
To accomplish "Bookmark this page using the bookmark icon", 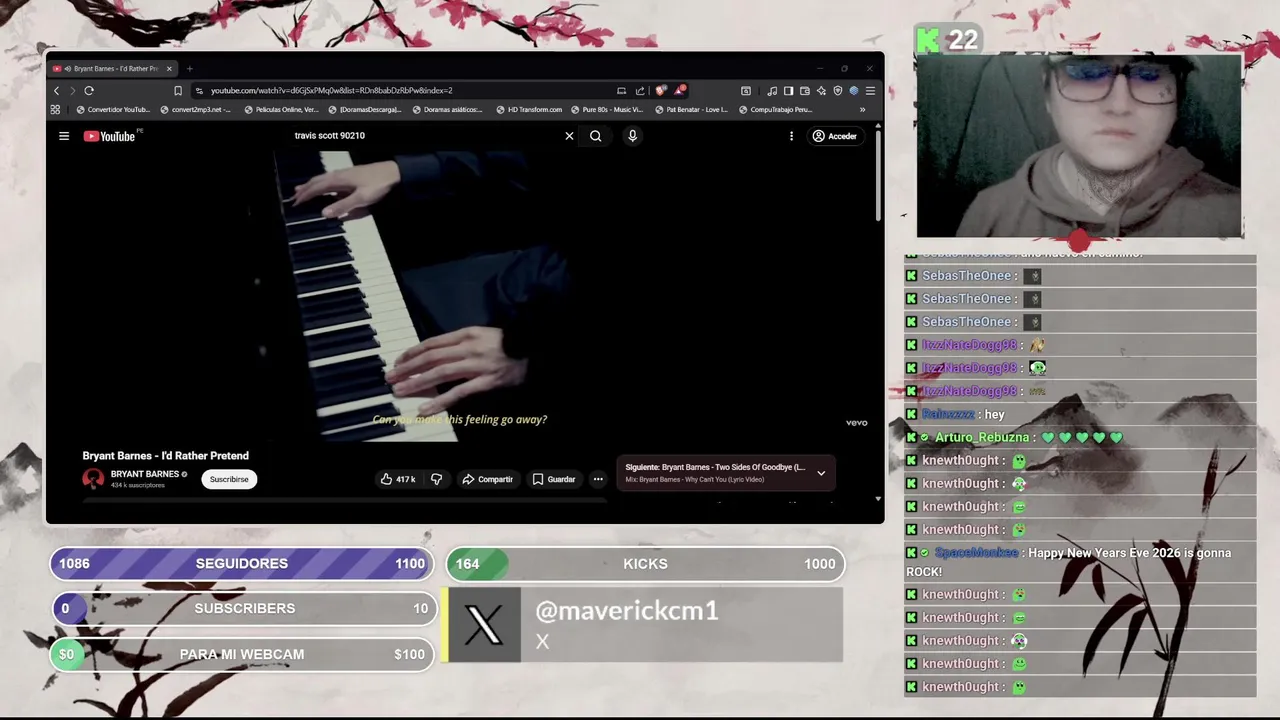I will pos(178,90).
